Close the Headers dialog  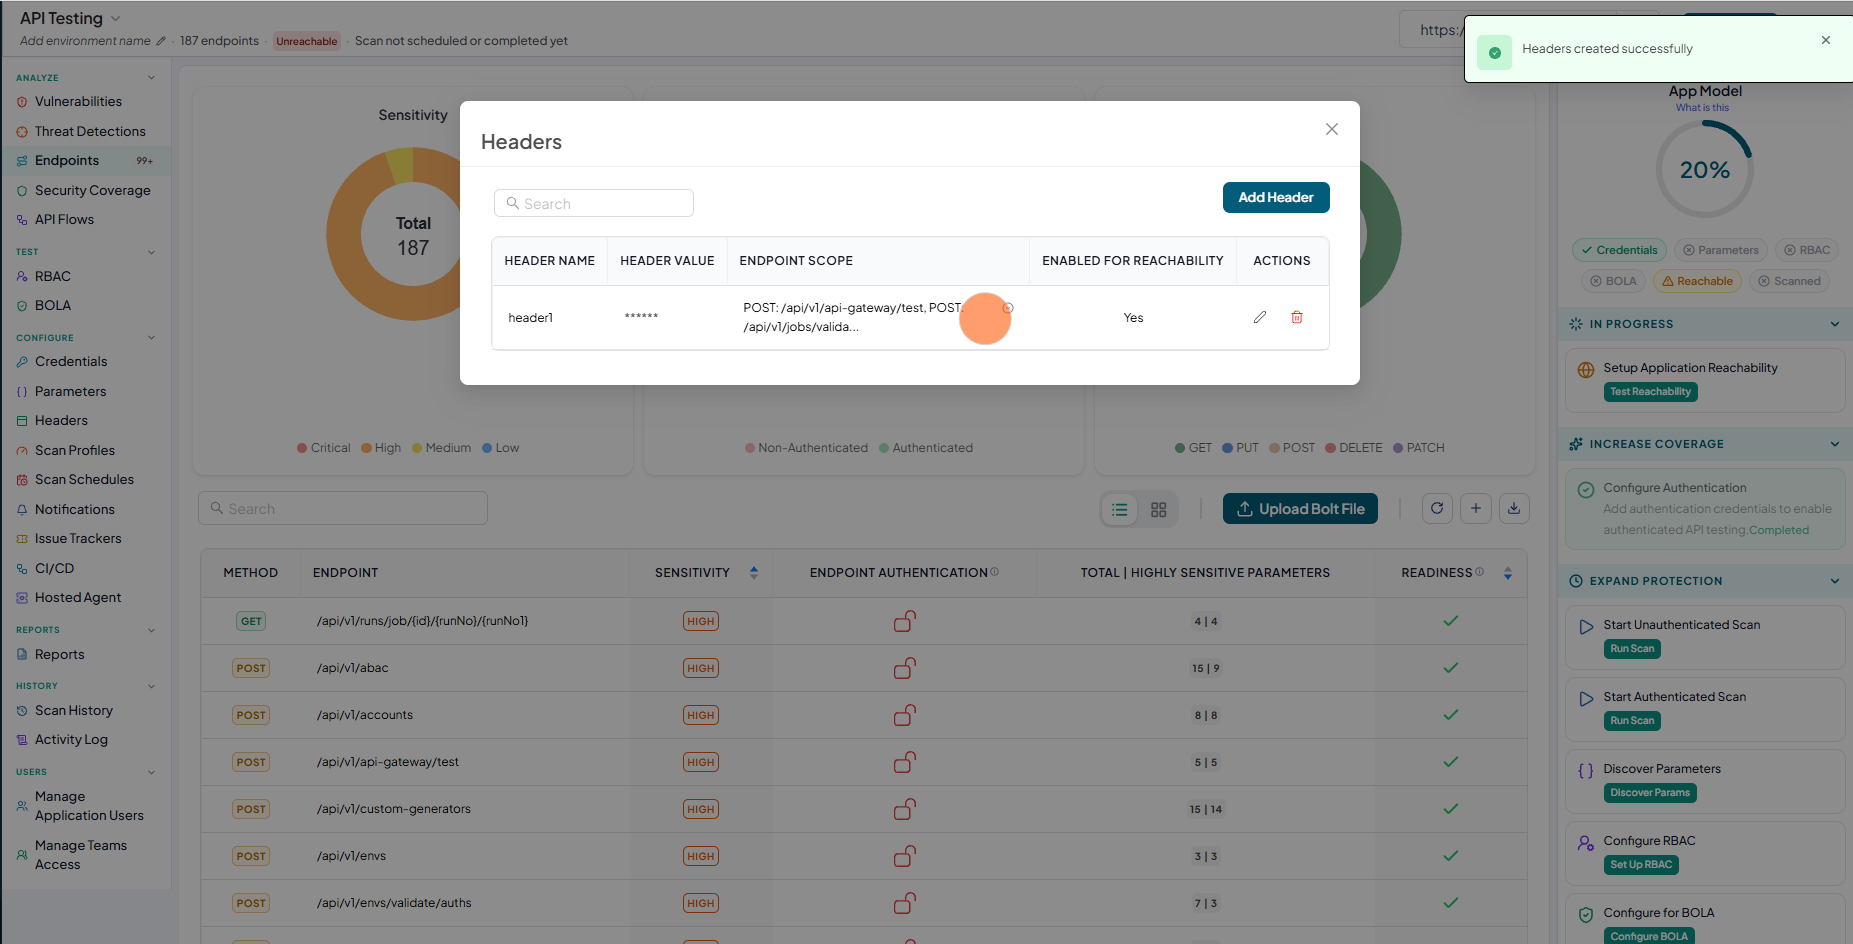(1332, 129)
